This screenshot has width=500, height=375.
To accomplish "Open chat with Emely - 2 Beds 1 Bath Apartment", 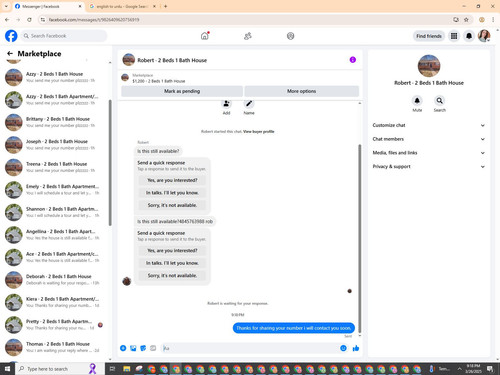I will (x=56, y=190).
